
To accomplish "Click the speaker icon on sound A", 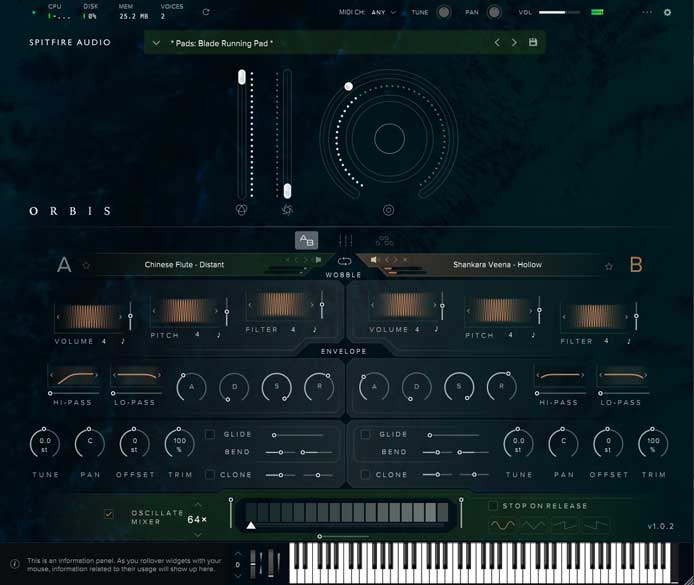I will pyautogui.click(x=318, y=260).
